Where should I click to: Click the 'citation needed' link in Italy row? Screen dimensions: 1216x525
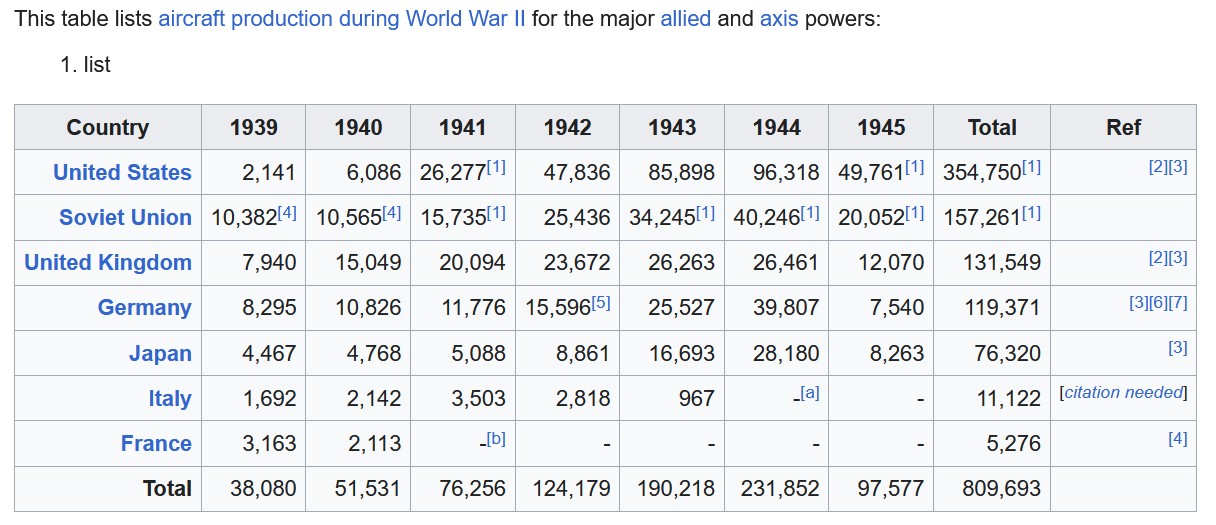tap(1124, 392)
